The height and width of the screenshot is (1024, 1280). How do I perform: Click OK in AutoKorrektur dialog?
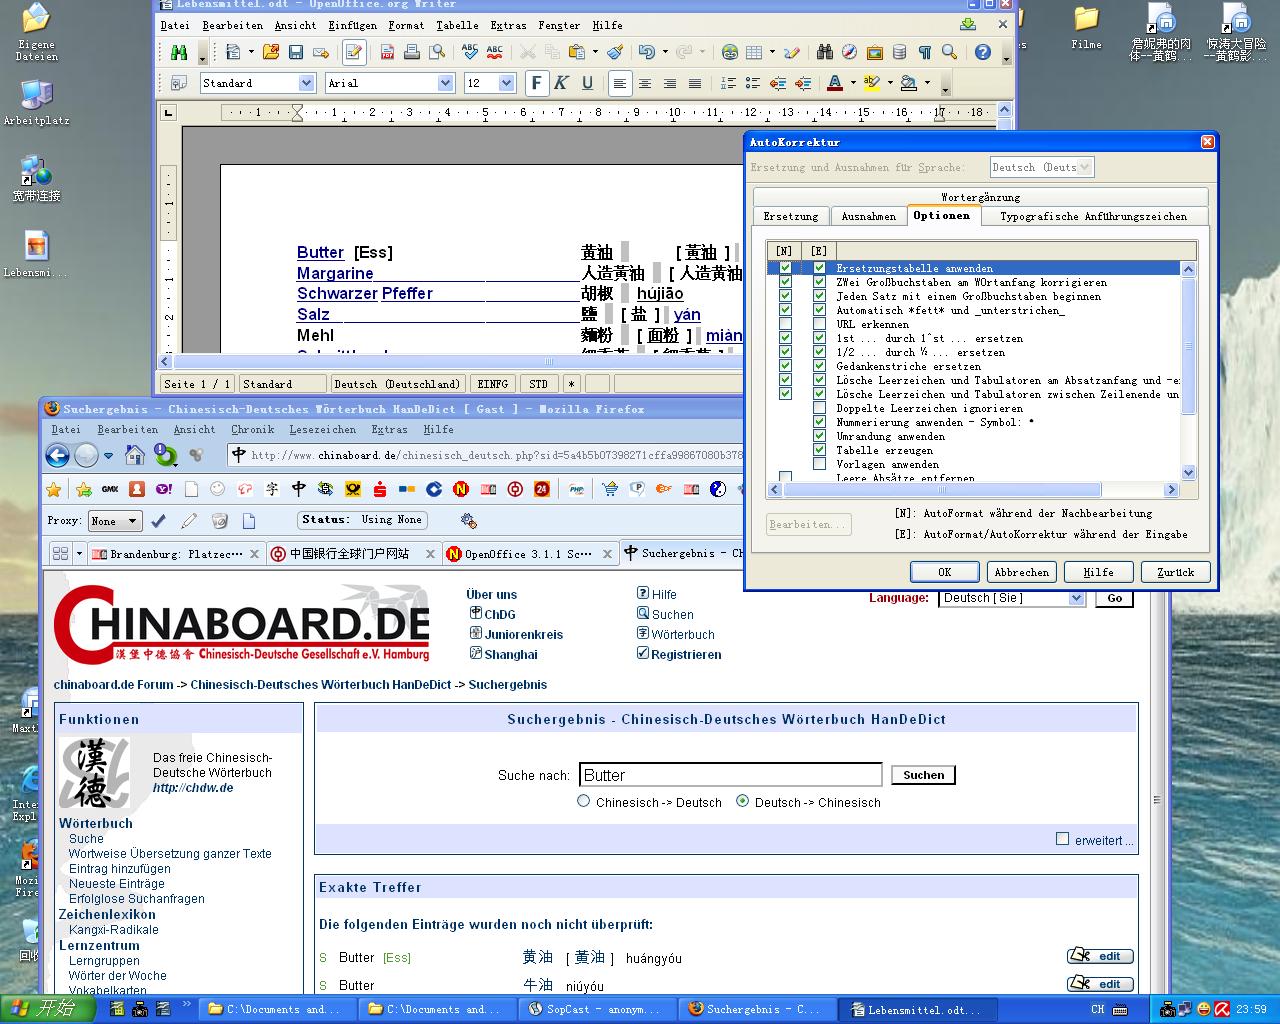944,572
